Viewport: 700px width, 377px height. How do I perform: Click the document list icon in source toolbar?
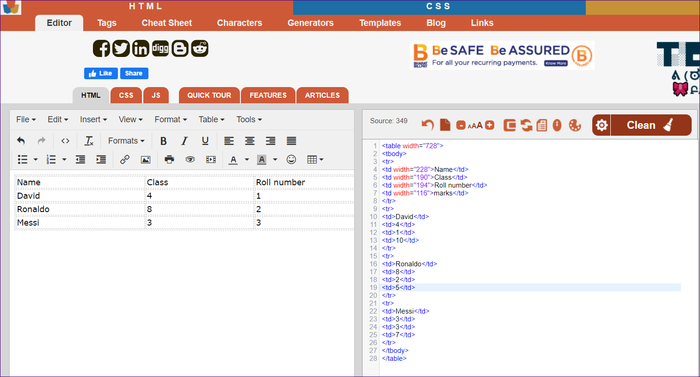click(x=542, y=126)
